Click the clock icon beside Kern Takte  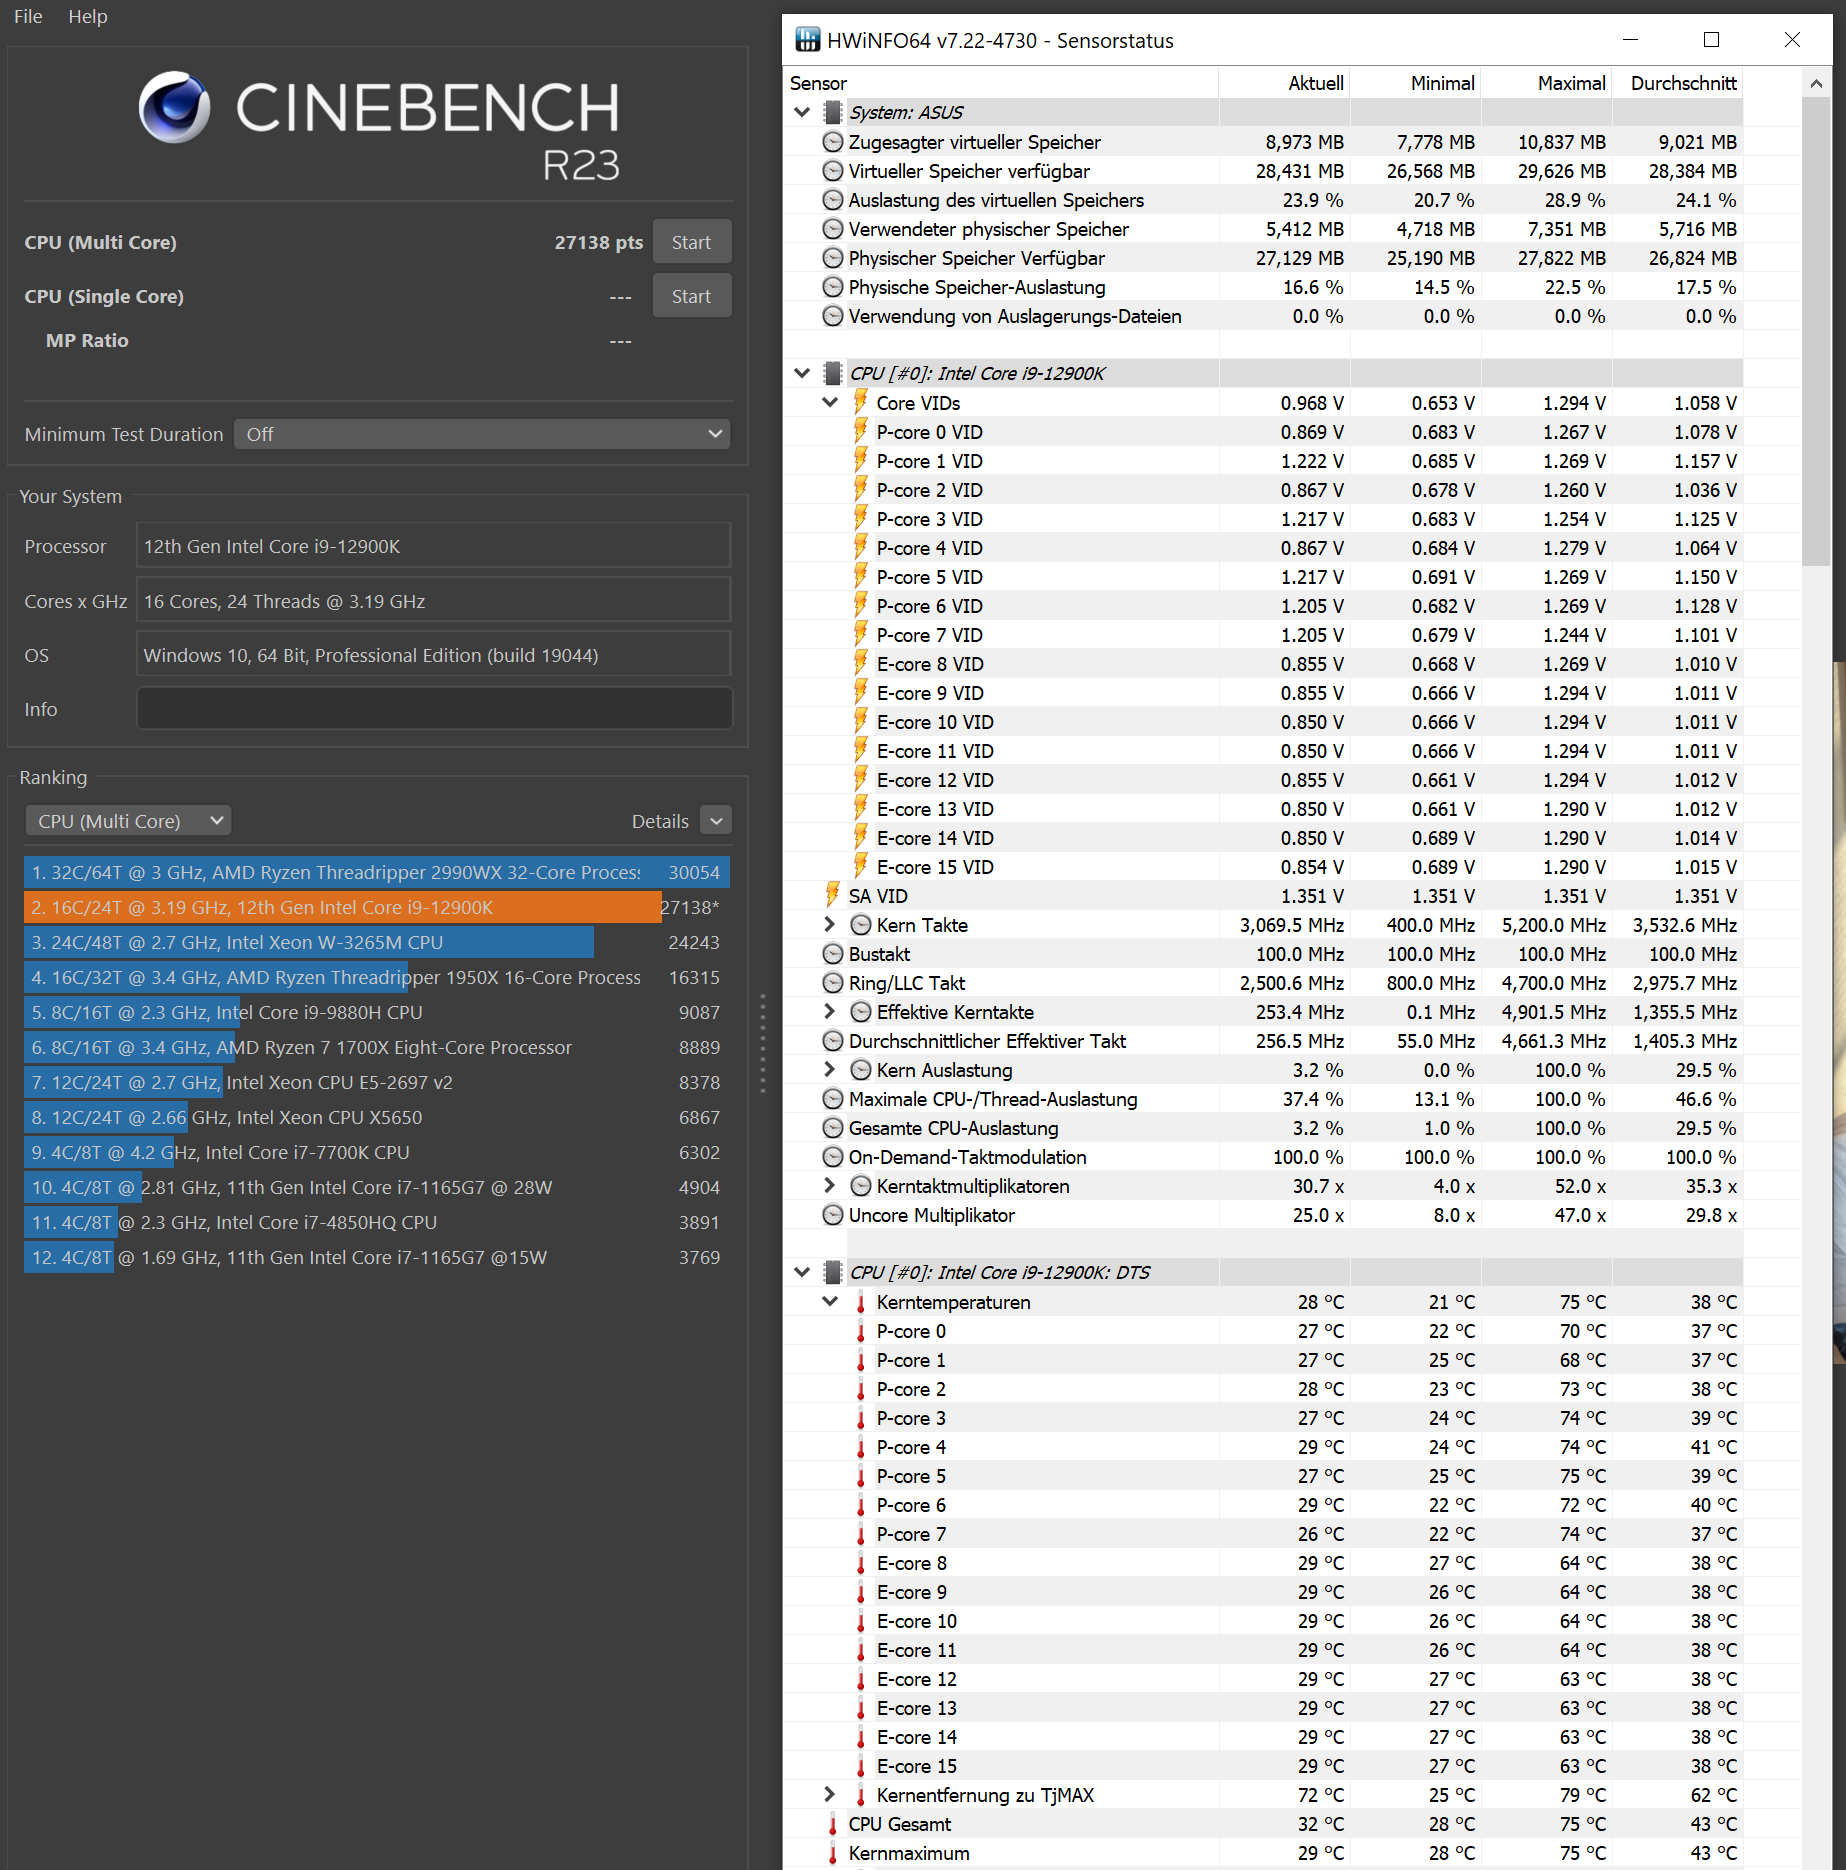pos(860,925)
